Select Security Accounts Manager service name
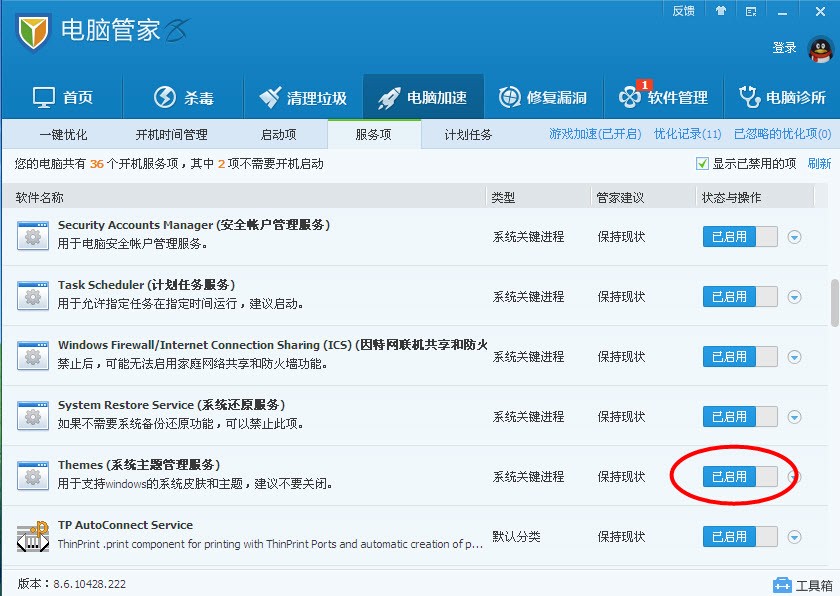This screenshot has width=840, height=596. tap(194, 225)
